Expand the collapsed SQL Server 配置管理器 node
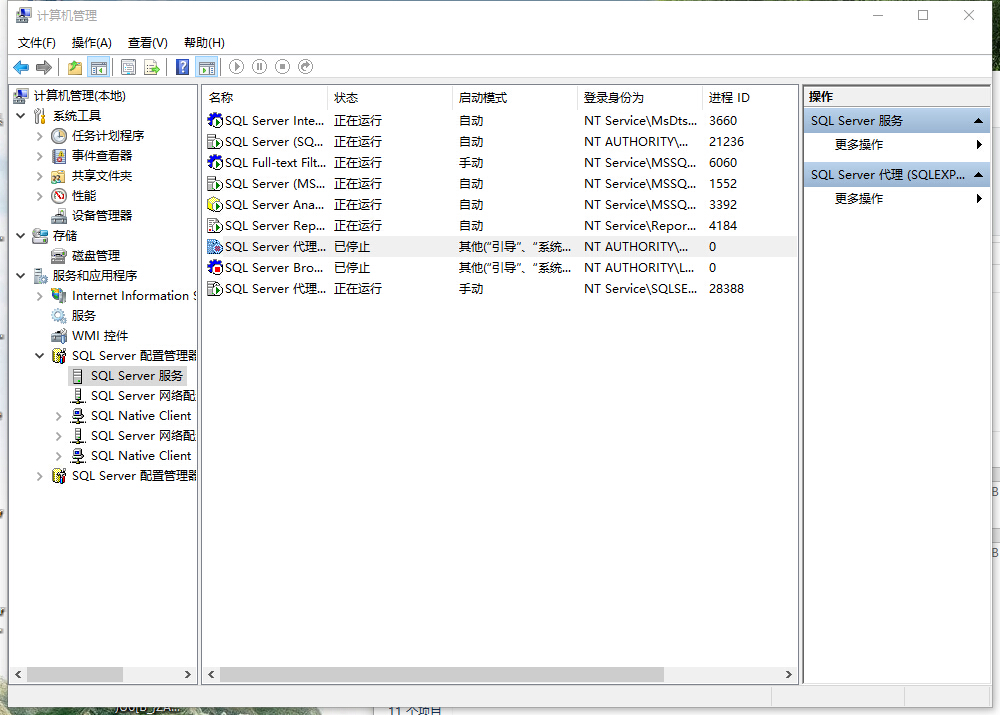 [x=40, y=476]
